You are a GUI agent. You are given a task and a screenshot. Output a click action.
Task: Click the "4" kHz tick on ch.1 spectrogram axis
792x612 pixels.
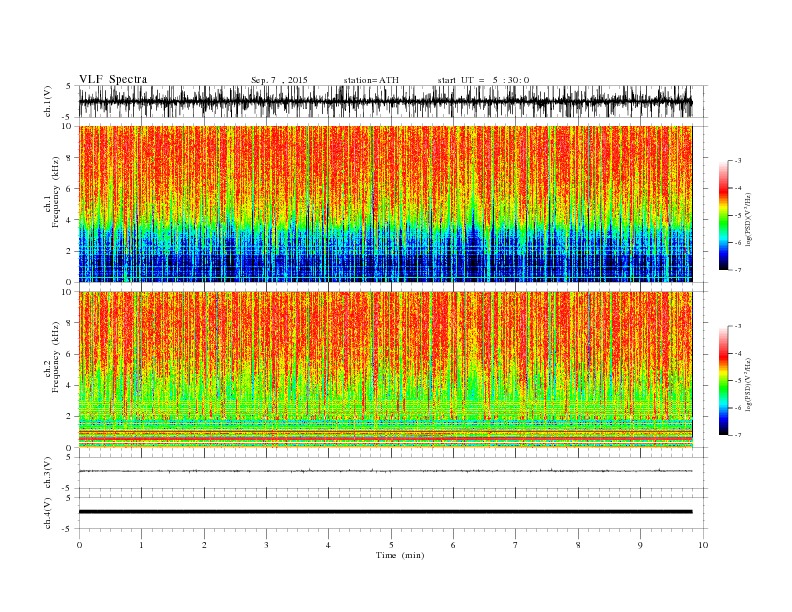(x=70, y=220)
